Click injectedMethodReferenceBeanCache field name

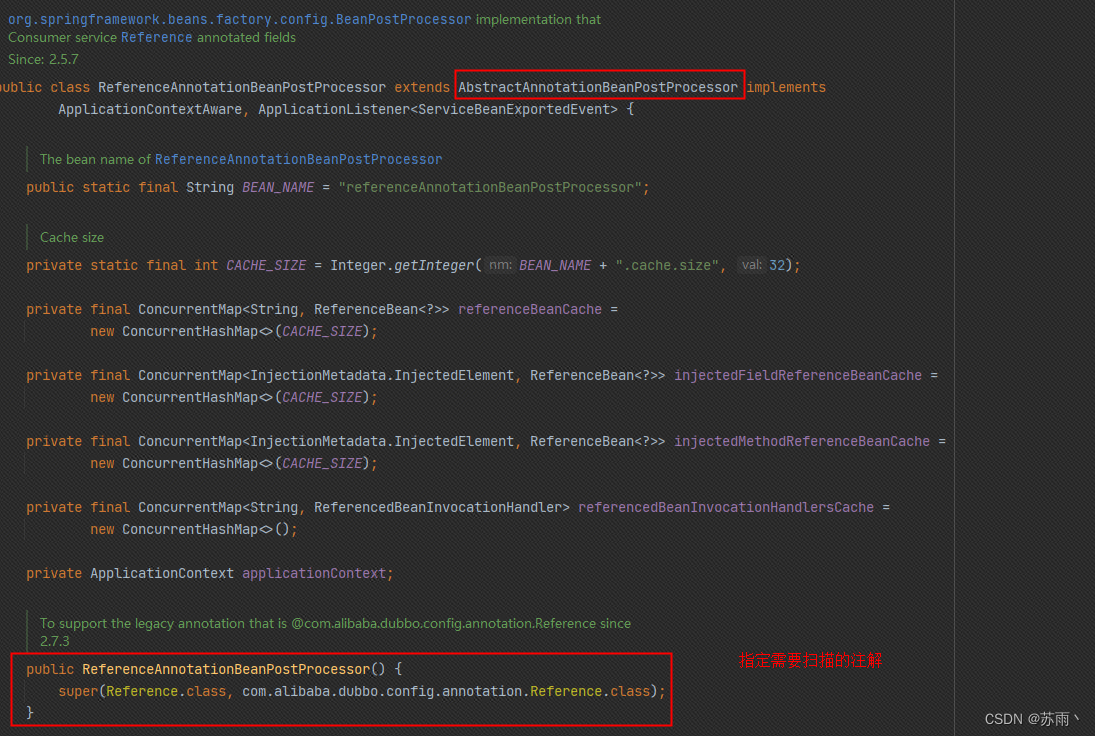pyautogui.click(x=802, y=442)
